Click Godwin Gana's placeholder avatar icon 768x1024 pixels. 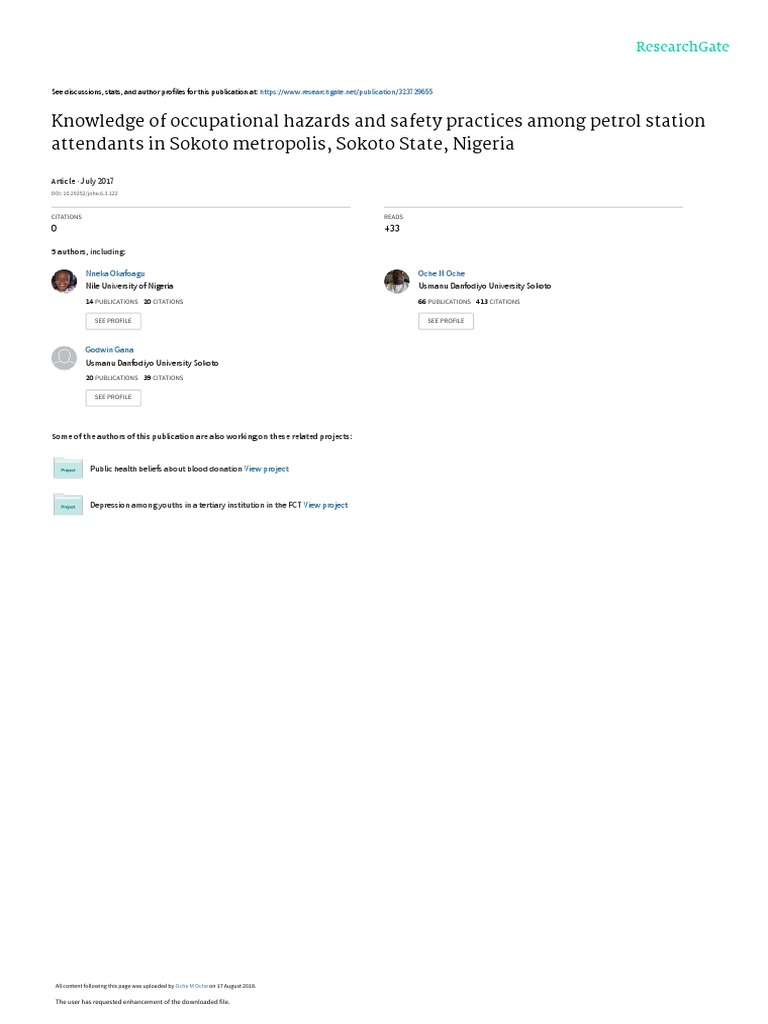(x=64, y=358)
